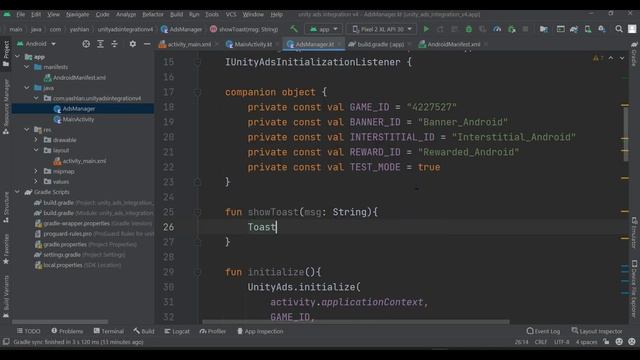Open the Problems tool window
640x360 pixels.
[67, 331]
